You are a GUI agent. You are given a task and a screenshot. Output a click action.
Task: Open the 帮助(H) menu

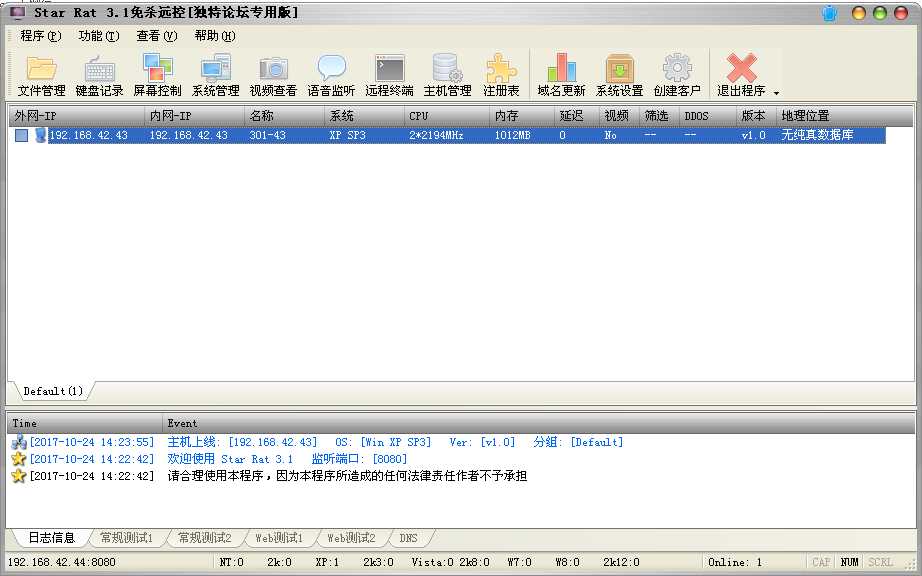[x=215, y=36]
